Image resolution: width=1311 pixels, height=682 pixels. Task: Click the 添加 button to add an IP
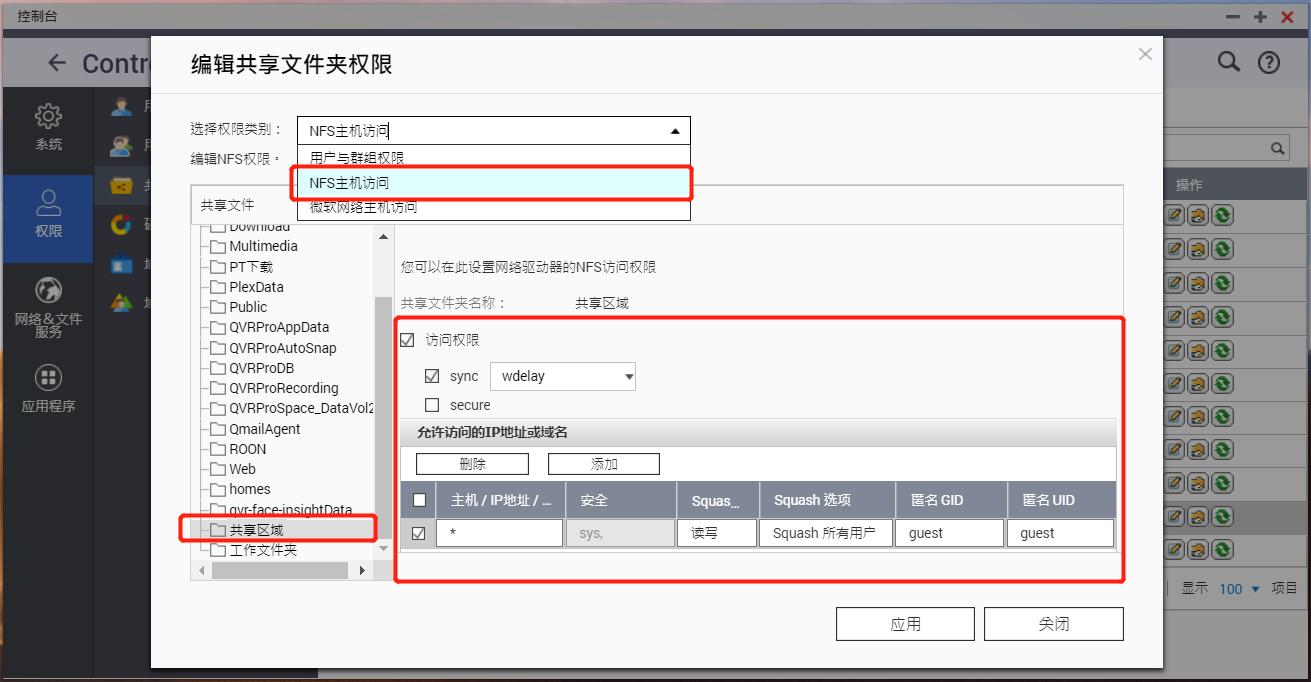pyautogui.click(x=603, y=463)
